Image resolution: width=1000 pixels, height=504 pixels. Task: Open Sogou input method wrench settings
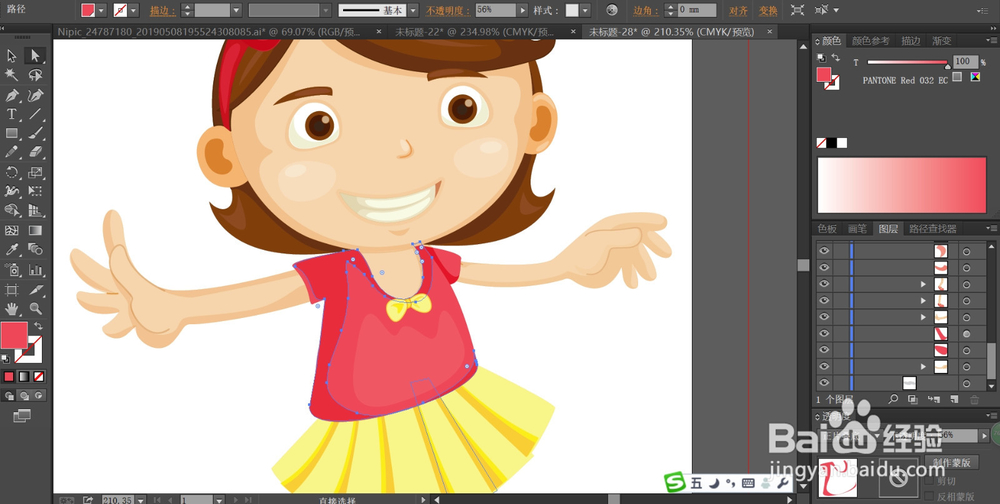click(x=781, y=484)
